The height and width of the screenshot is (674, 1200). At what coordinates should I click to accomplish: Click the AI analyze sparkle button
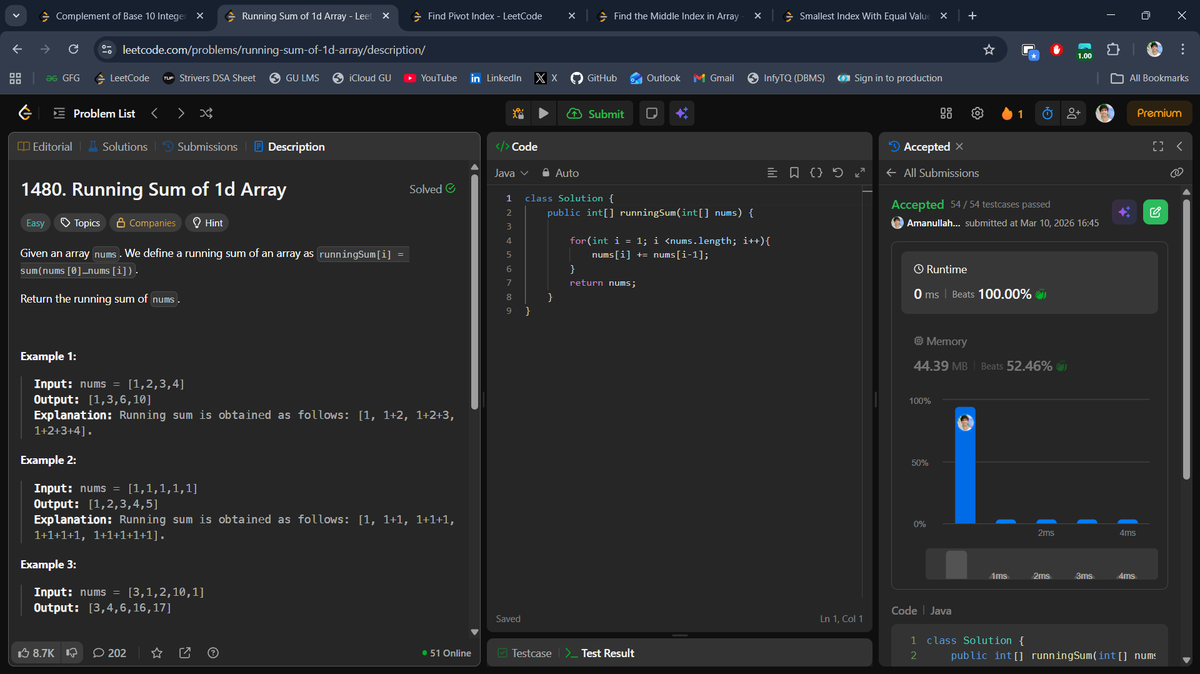[x=1124, y=212]
